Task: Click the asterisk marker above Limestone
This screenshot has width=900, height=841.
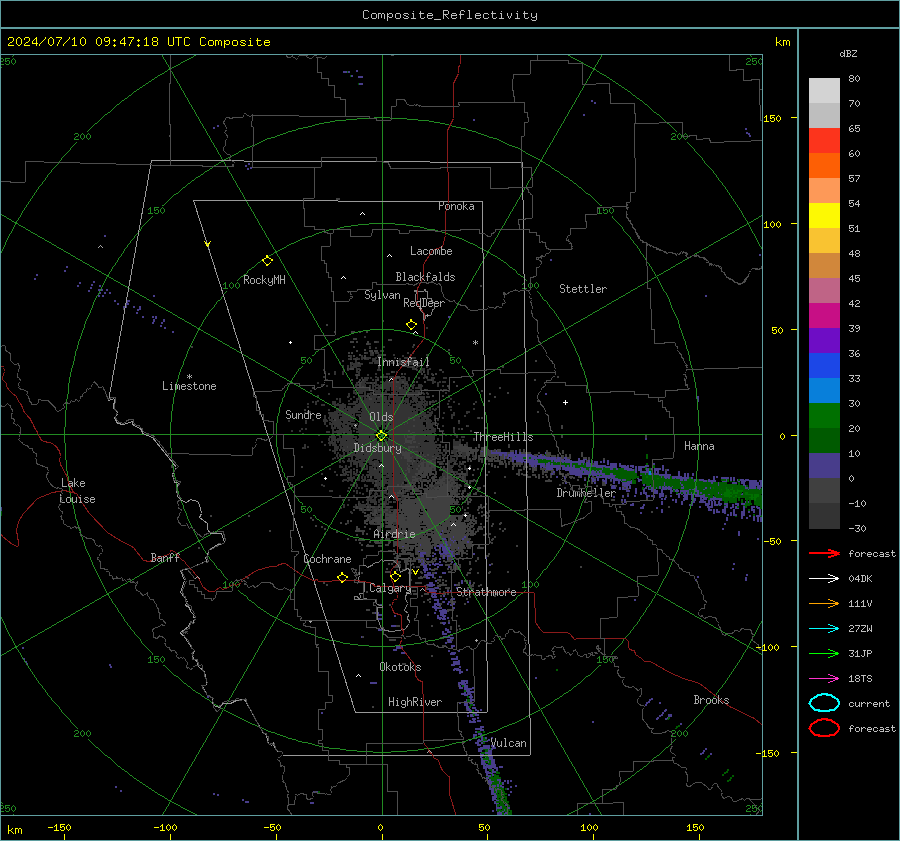Action: point(189,377)
